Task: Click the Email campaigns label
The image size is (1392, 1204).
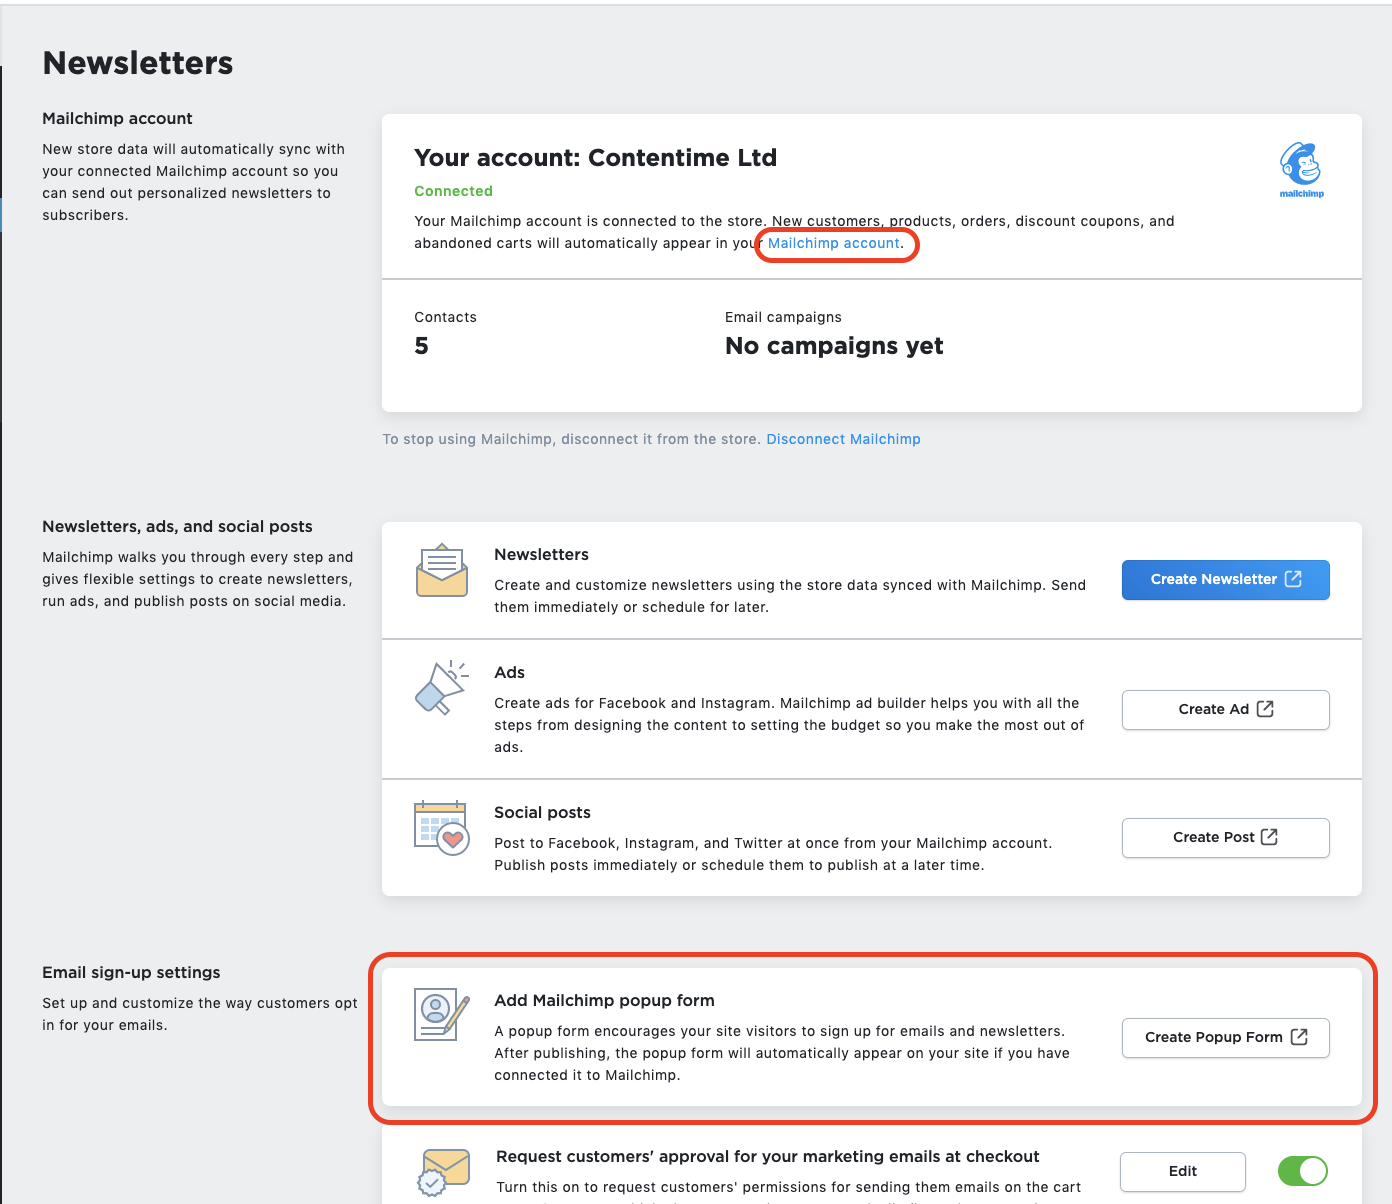Action: [783, 317]
